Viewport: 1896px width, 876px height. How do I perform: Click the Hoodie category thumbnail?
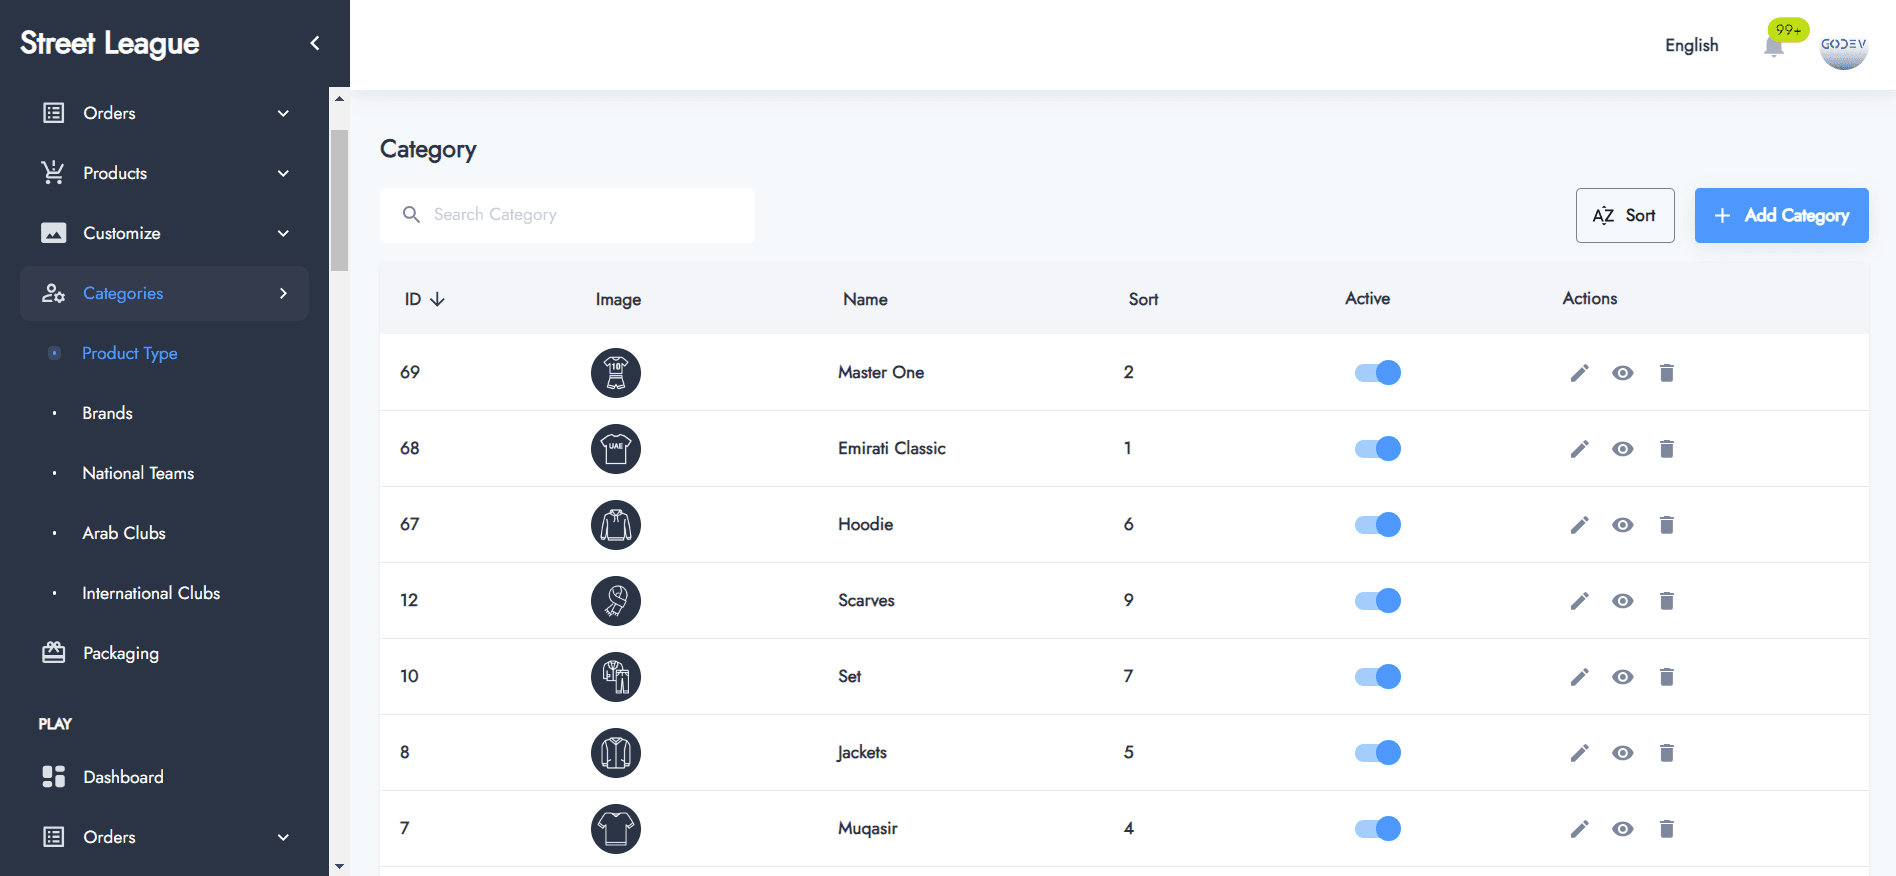(616, 525)
